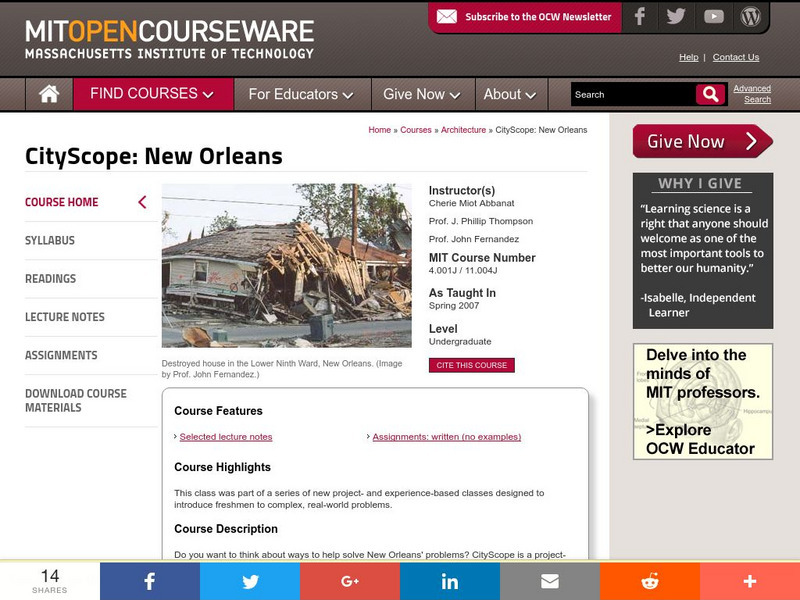800x600 pixels.
Task: Click the CITE THIS COURSE button
Action: click(471, 365)
